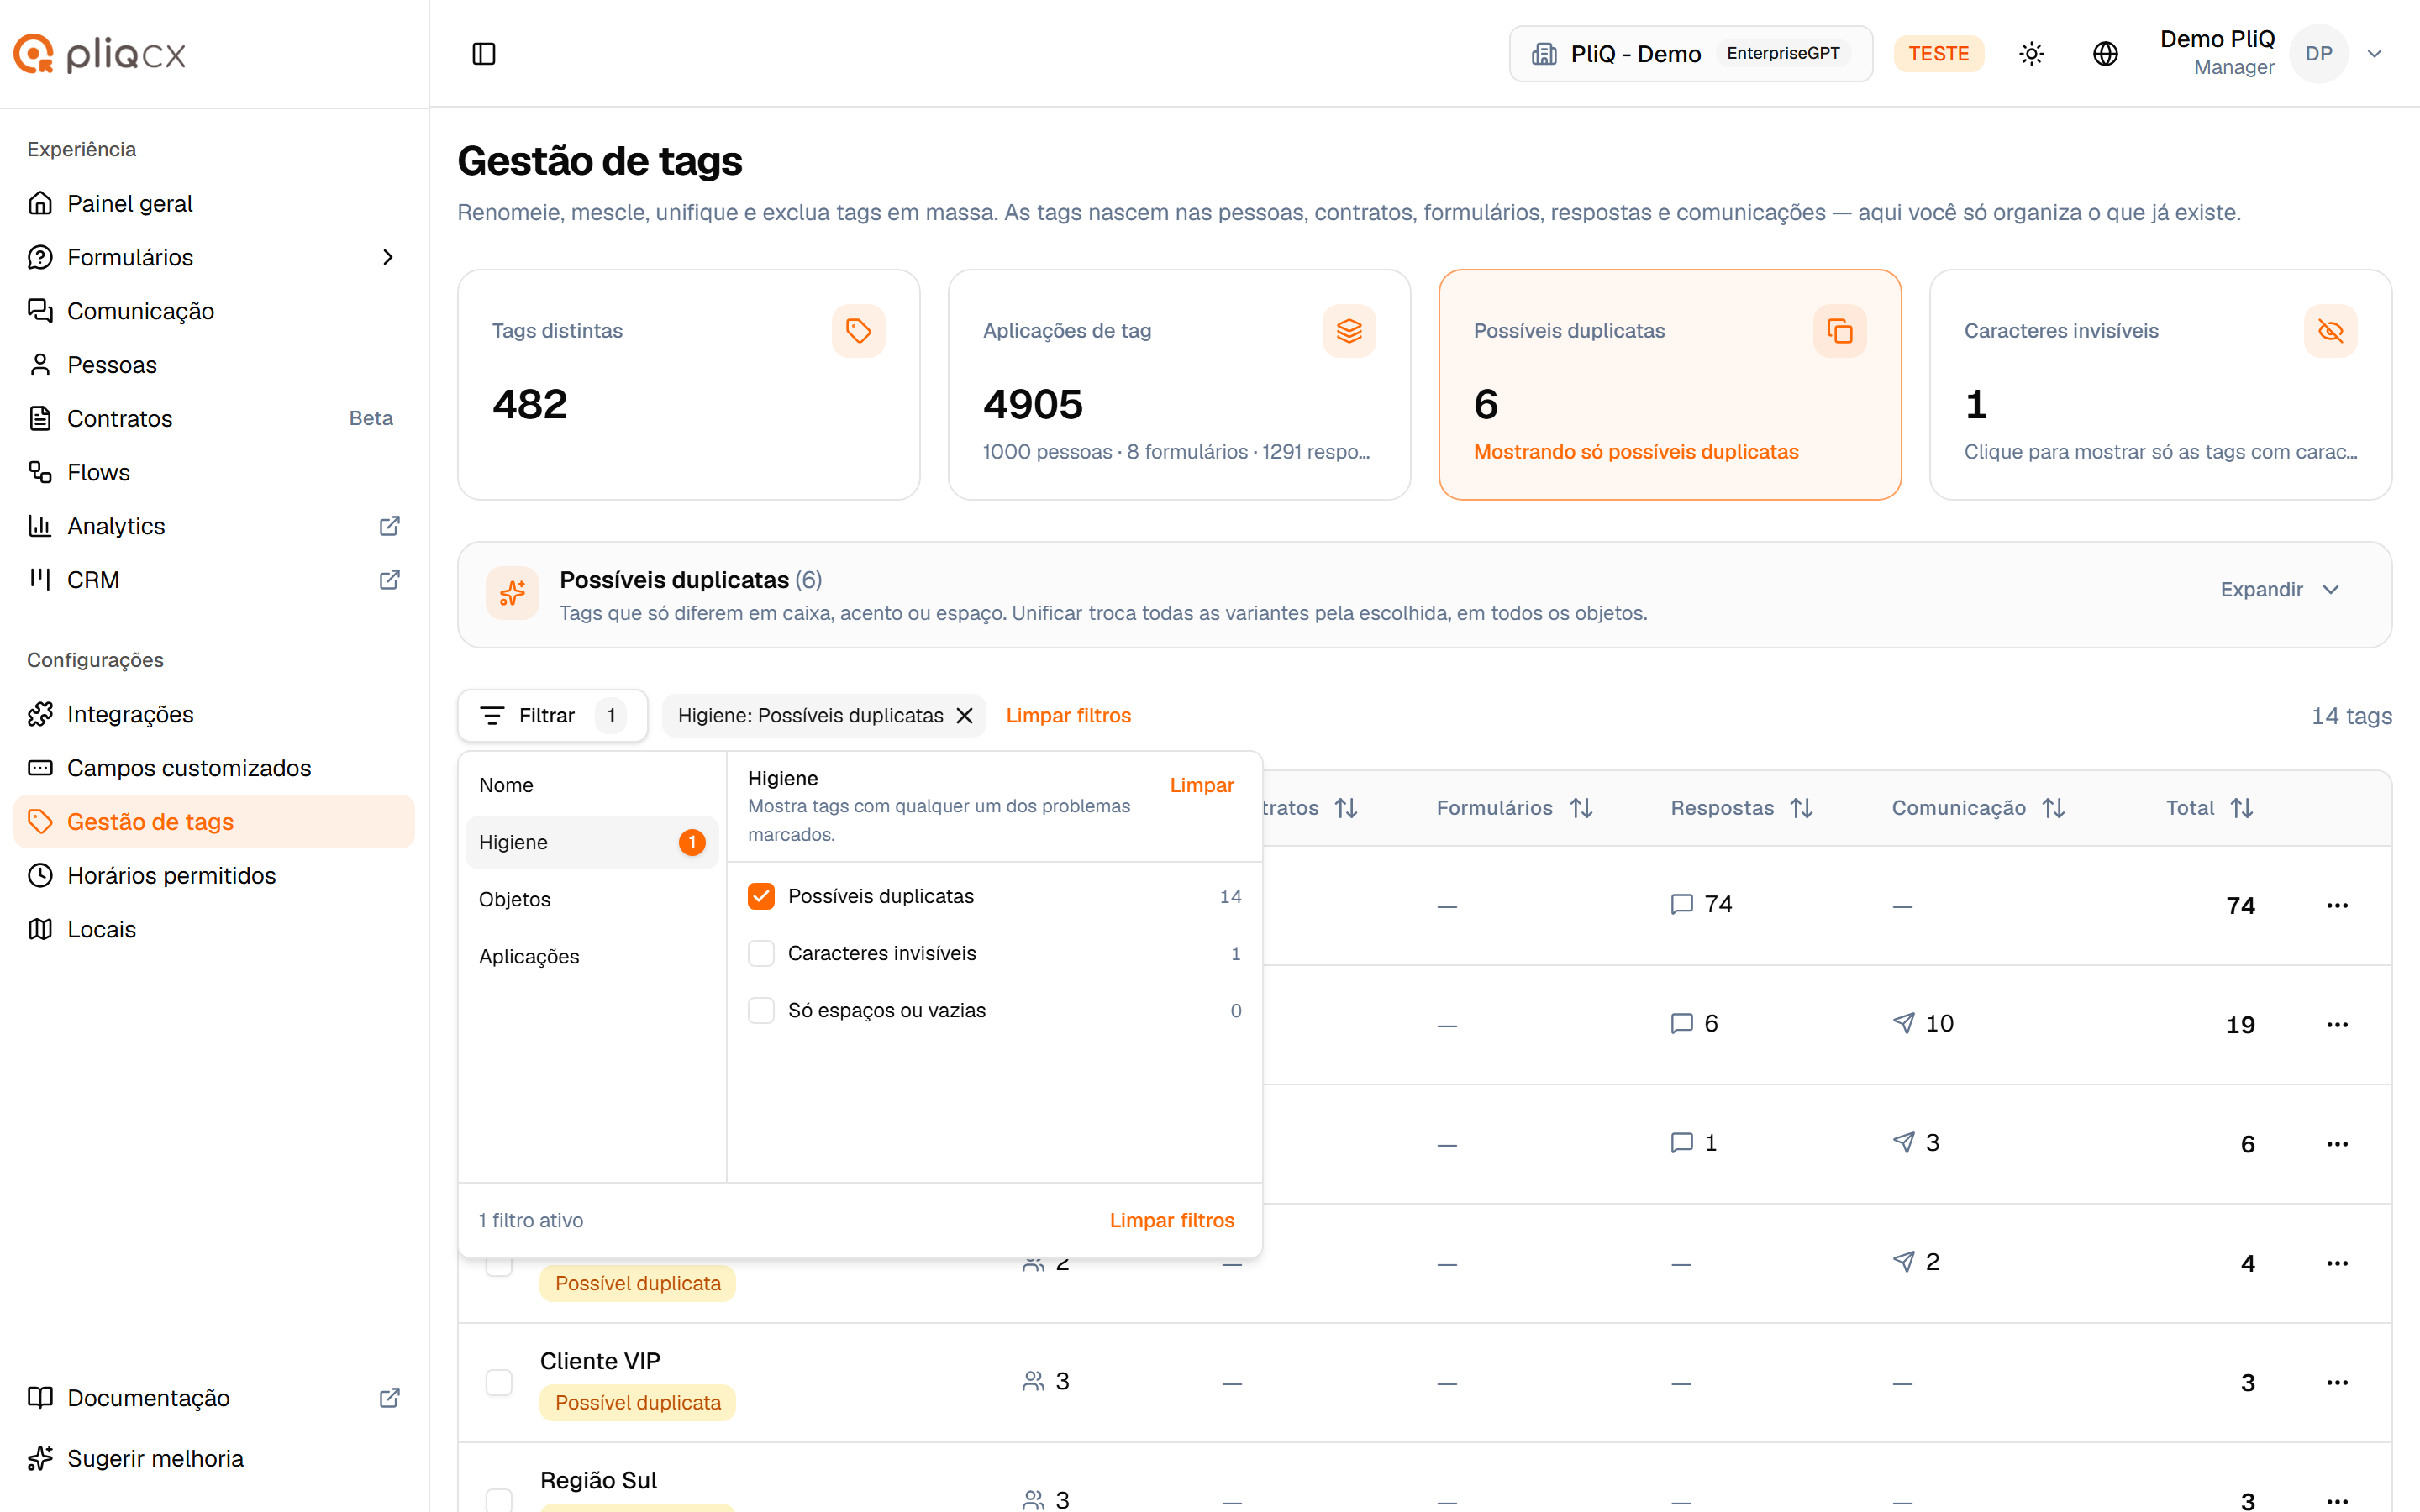Viewport: 2420px width, 1512px height.
Task: Open Sugerir melhoria in sidebar
Action: 214,1459
